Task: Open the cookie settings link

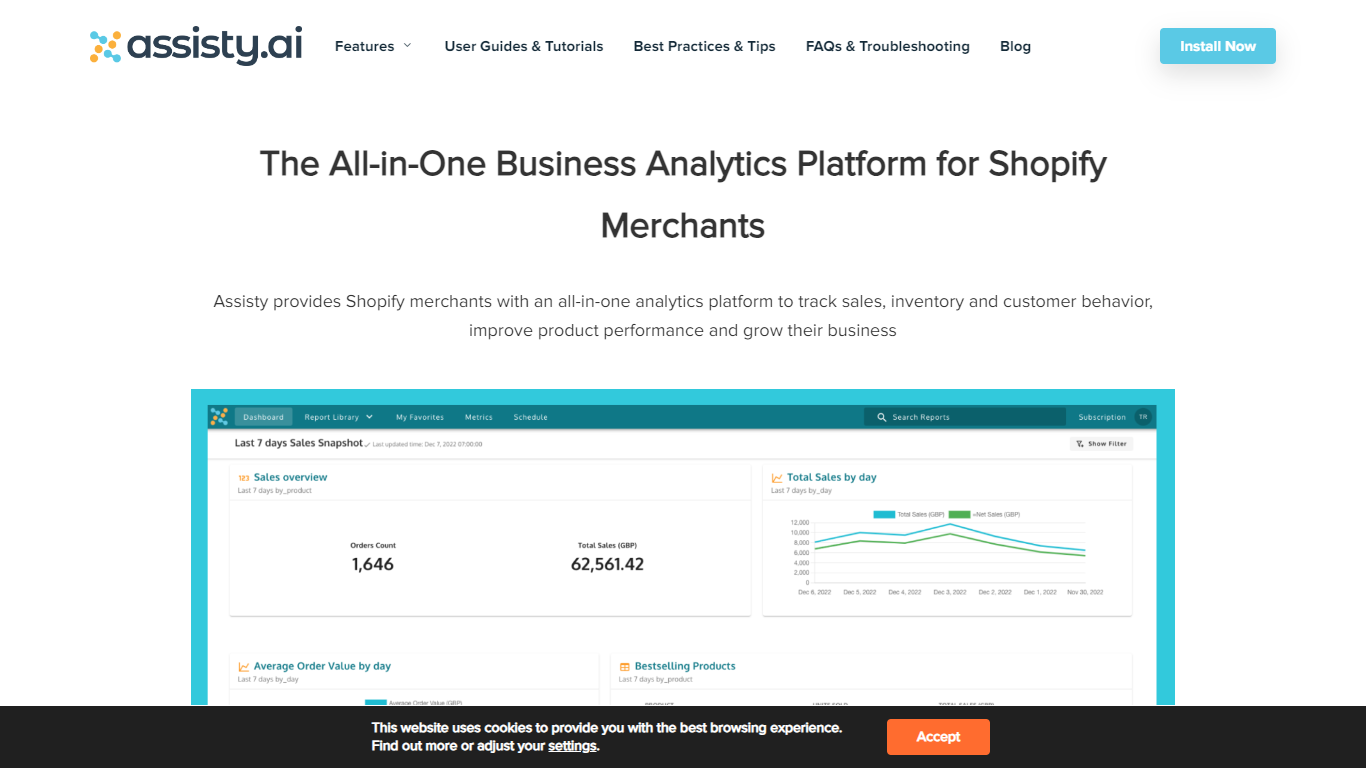Action: tap(572, 746)
